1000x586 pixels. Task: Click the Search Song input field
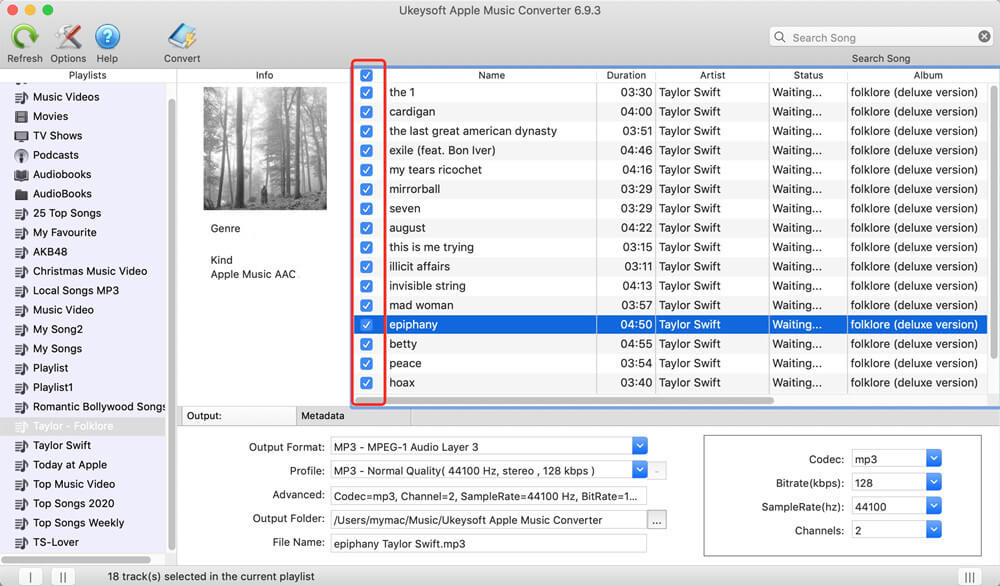[881, 37]
